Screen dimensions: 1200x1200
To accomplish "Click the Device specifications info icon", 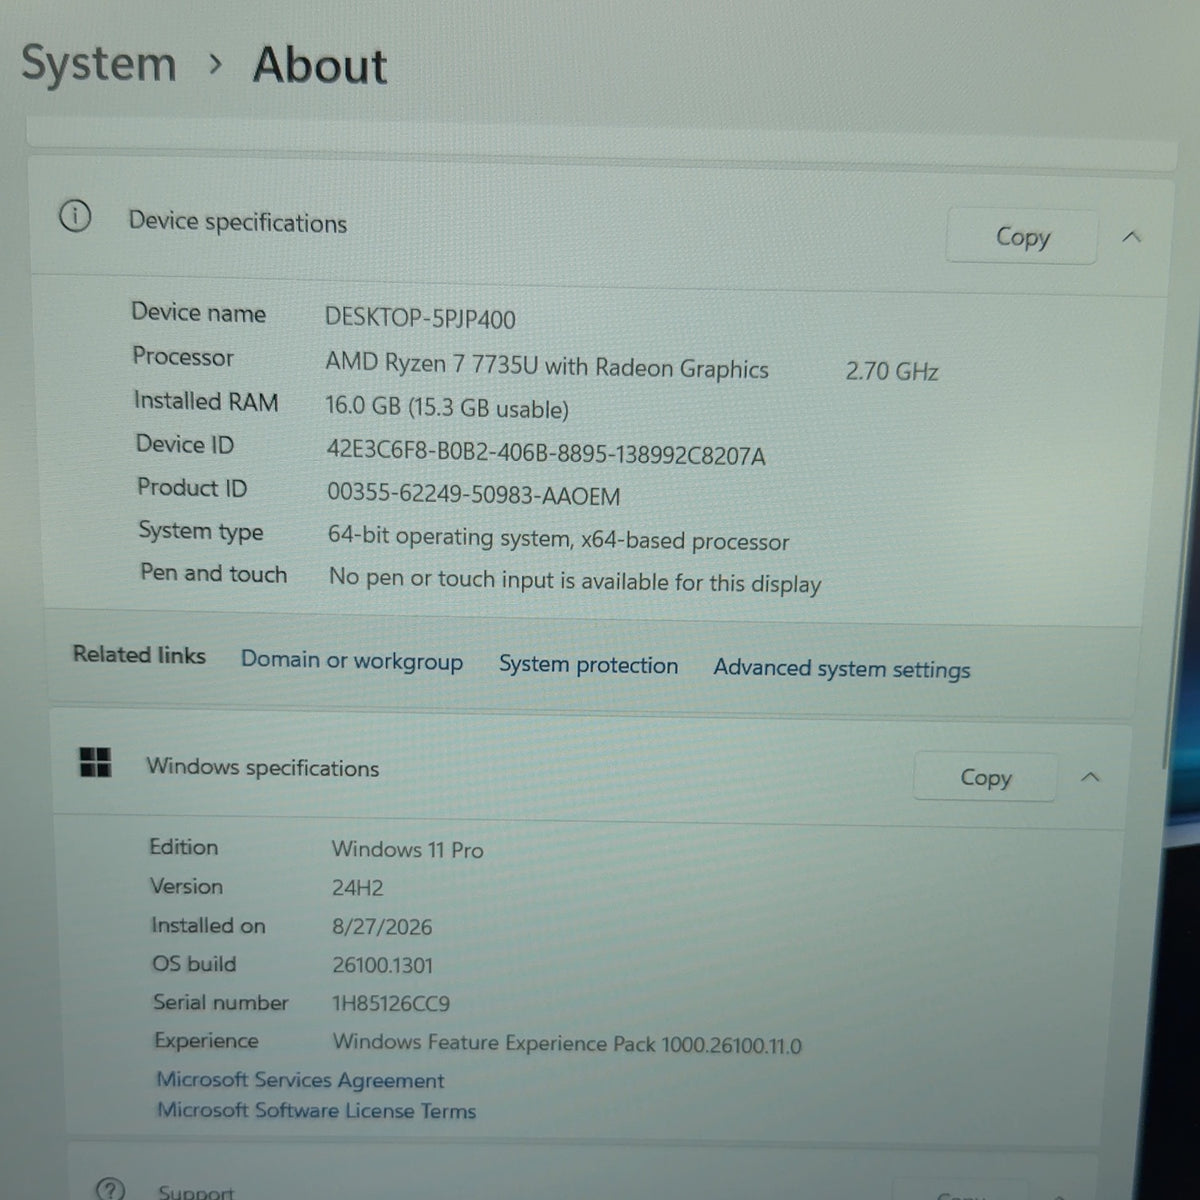I will coord(75,216).
